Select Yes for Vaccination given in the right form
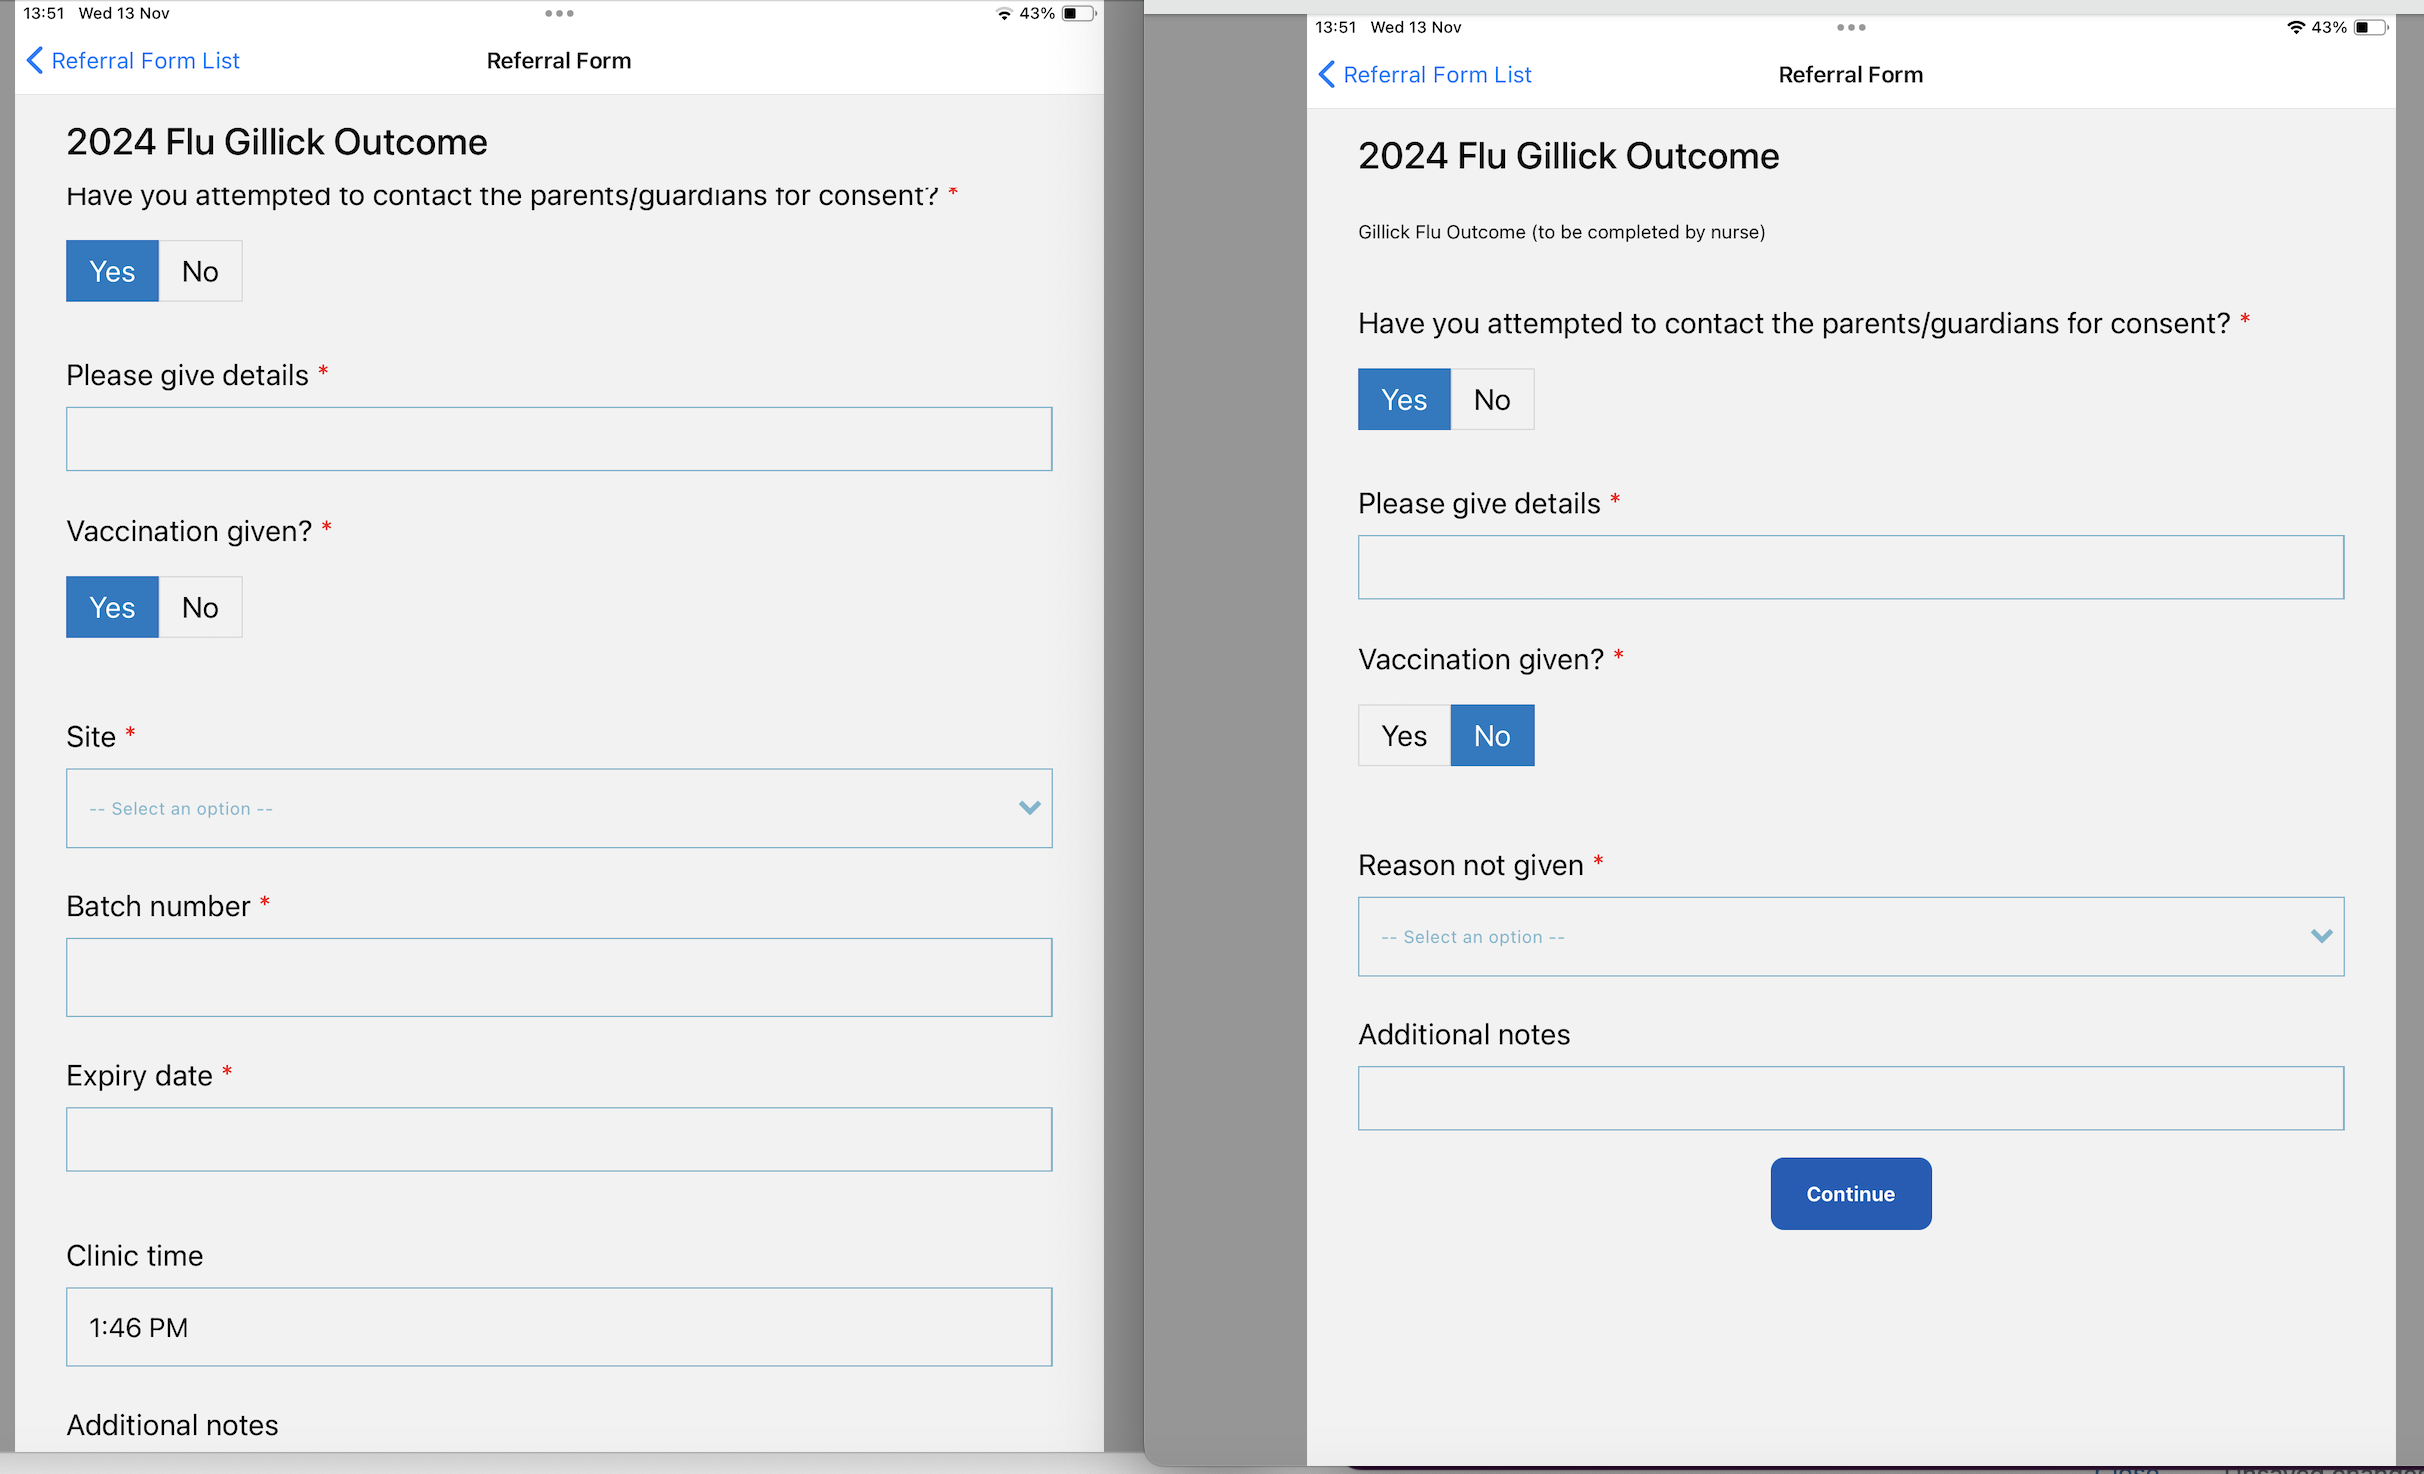The image size is (2424, 1474). tap(1403, 736)
